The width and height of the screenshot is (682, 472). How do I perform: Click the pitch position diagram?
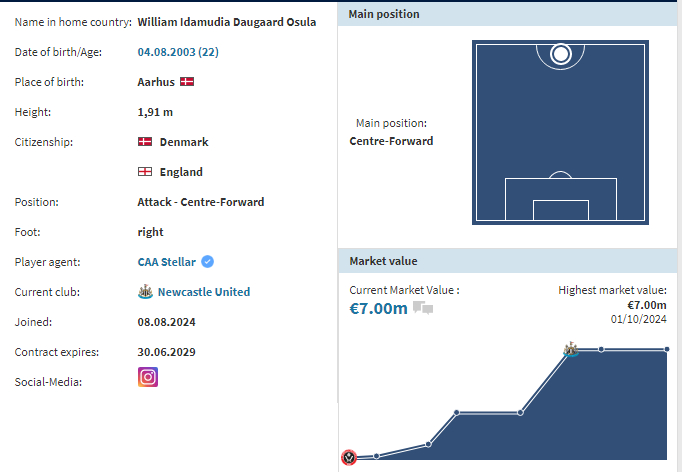560,133
